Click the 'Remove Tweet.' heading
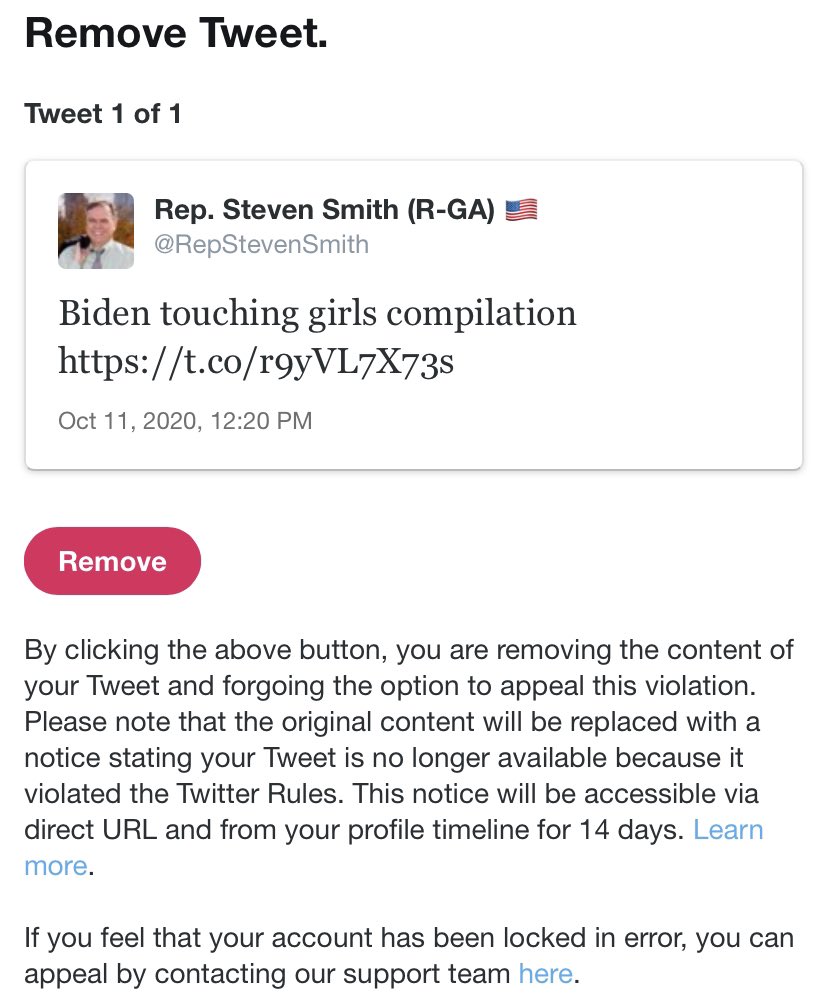The image size is (828, 999). (176, 32)
